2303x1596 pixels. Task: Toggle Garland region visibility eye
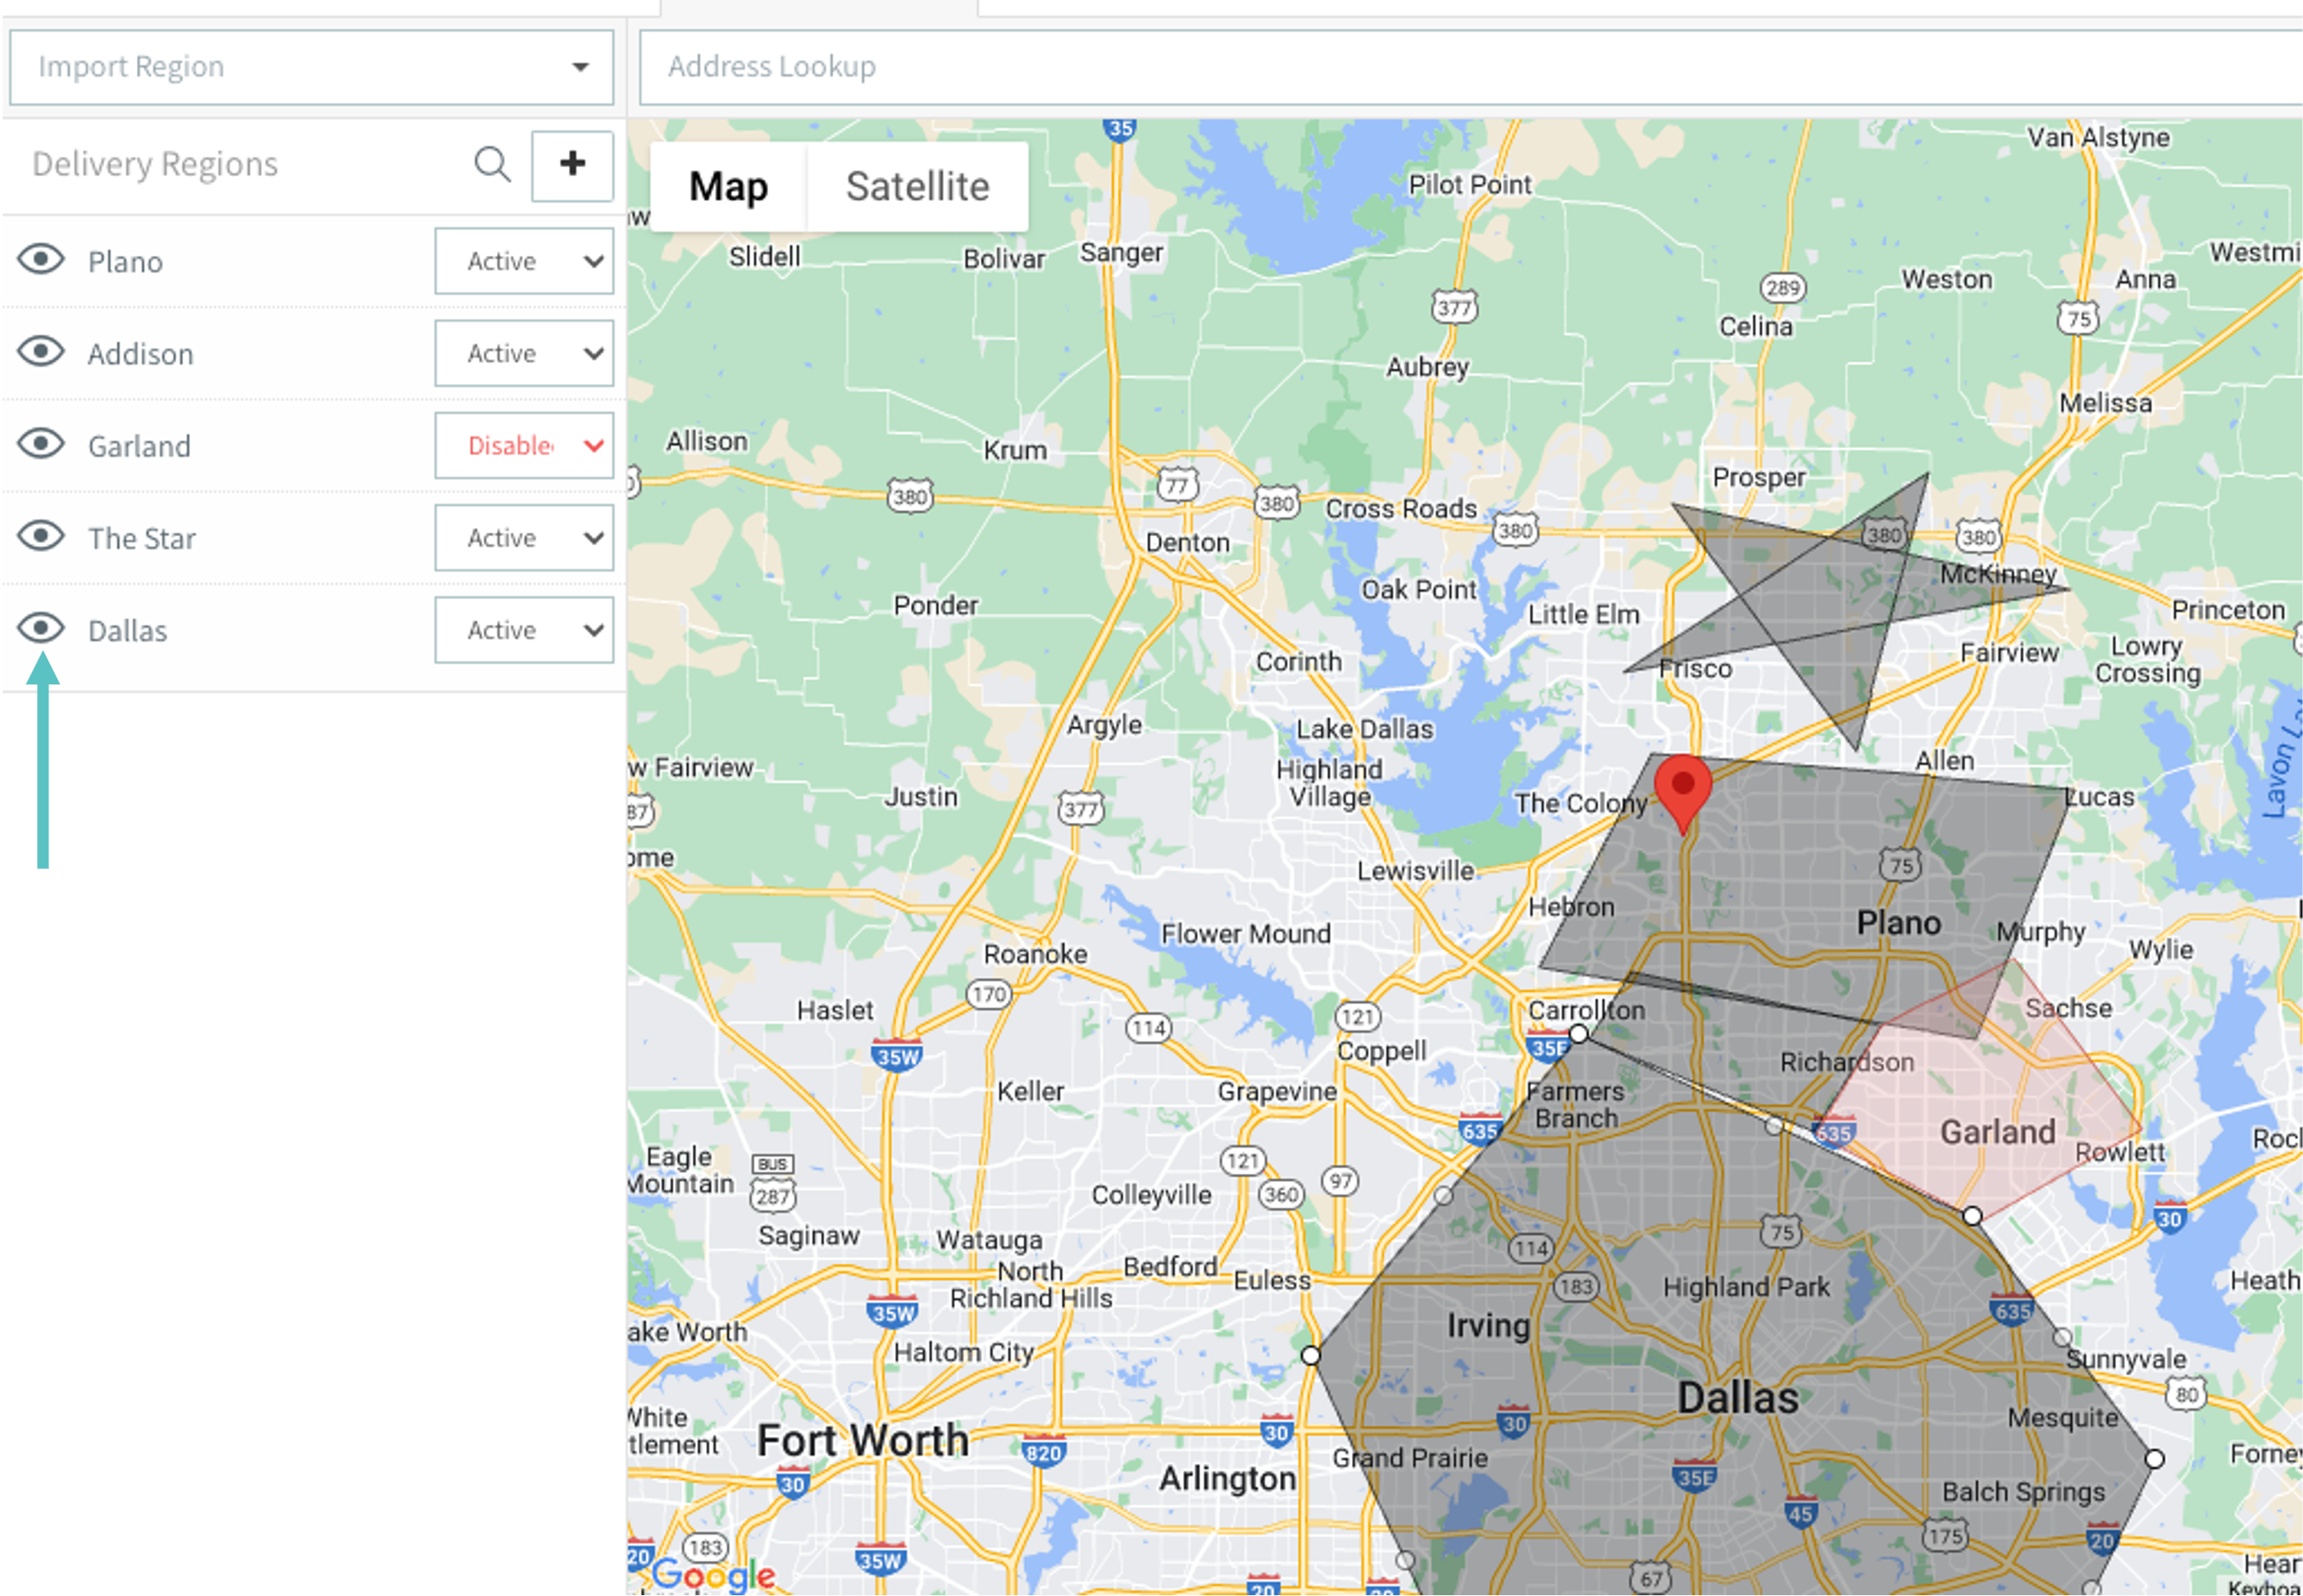tap(41, 444)
